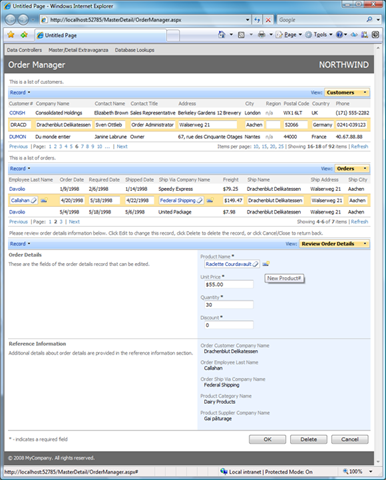Open a new blank browser tab
This screenshot has width=386, height=480.
pos(173,35)
